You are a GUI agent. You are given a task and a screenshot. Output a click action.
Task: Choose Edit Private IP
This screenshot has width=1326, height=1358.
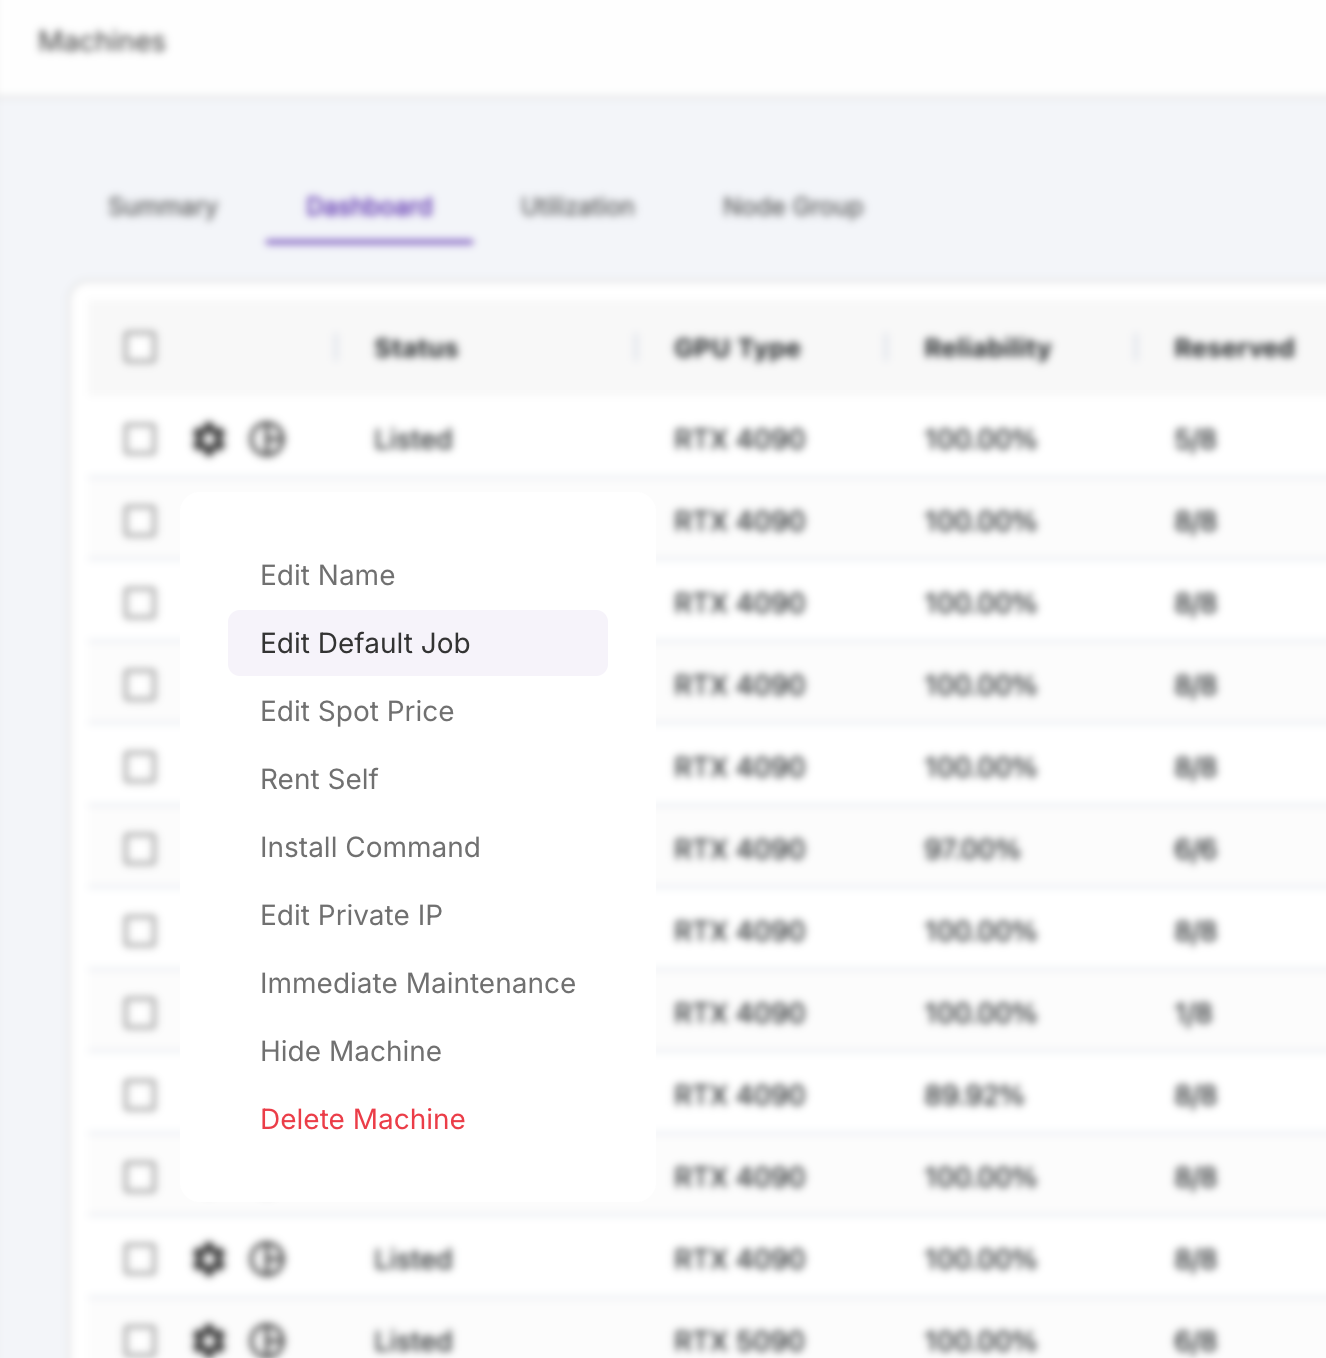click(x=350, y=915)
